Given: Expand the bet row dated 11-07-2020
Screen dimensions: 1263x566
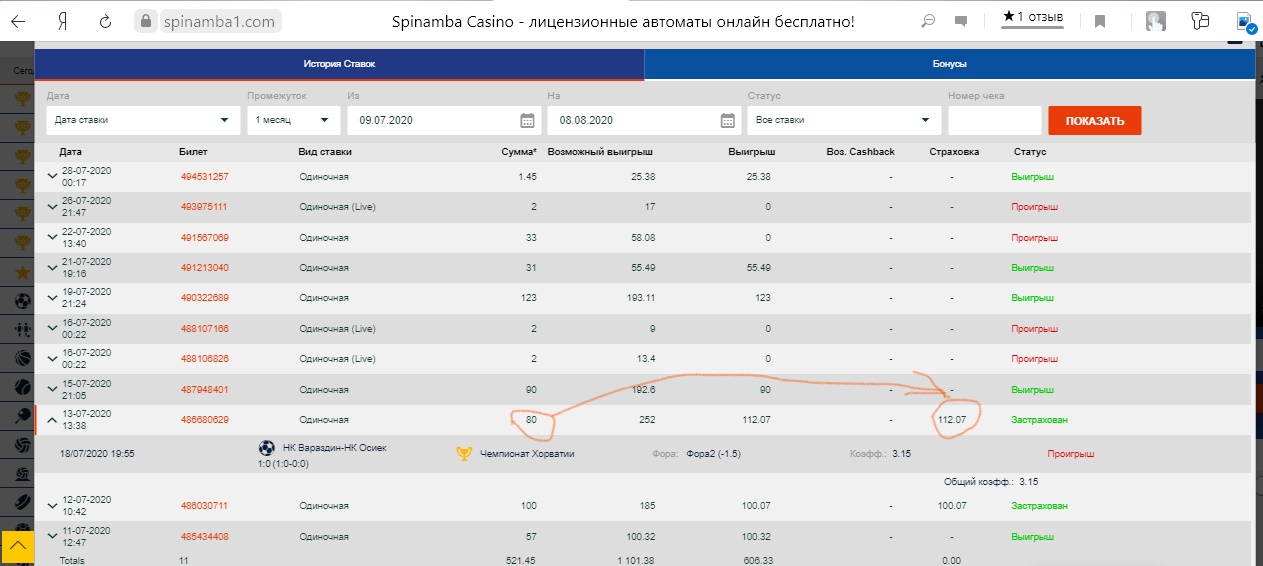Looking at the screenshot, I should pos(52,537).
